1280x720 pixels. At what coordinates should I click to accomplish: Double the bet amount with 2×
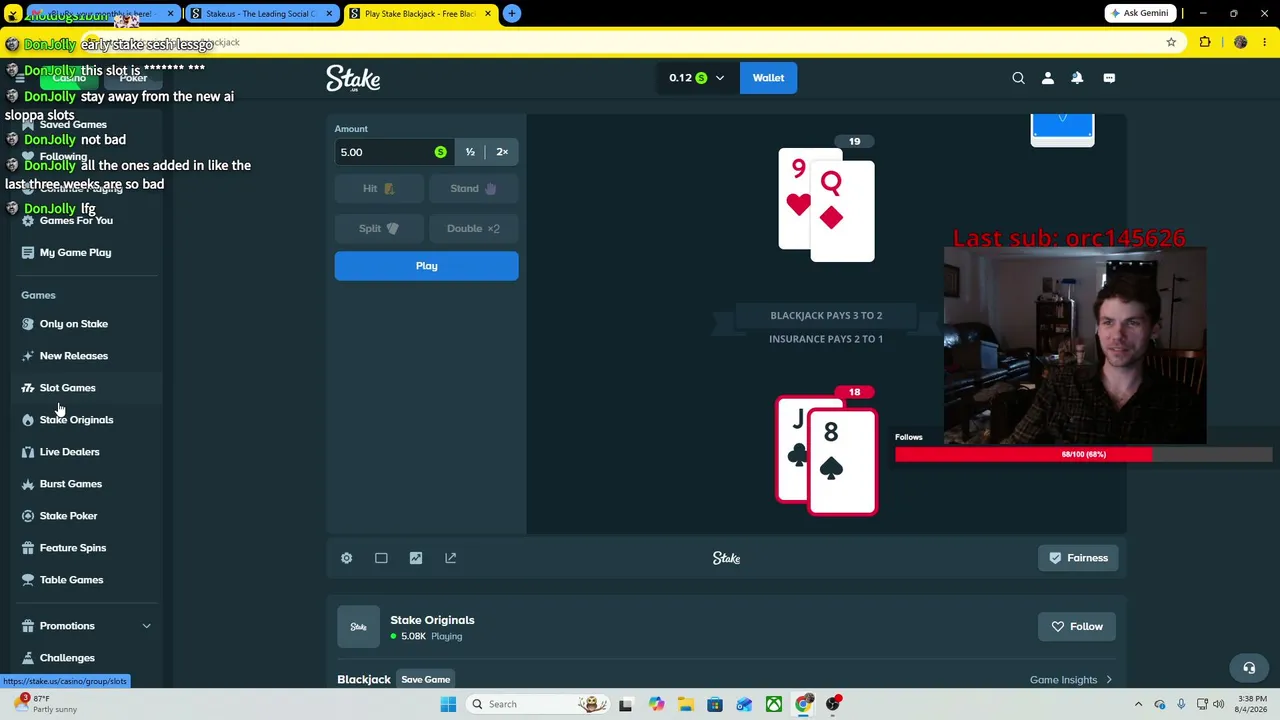point(502,152)
